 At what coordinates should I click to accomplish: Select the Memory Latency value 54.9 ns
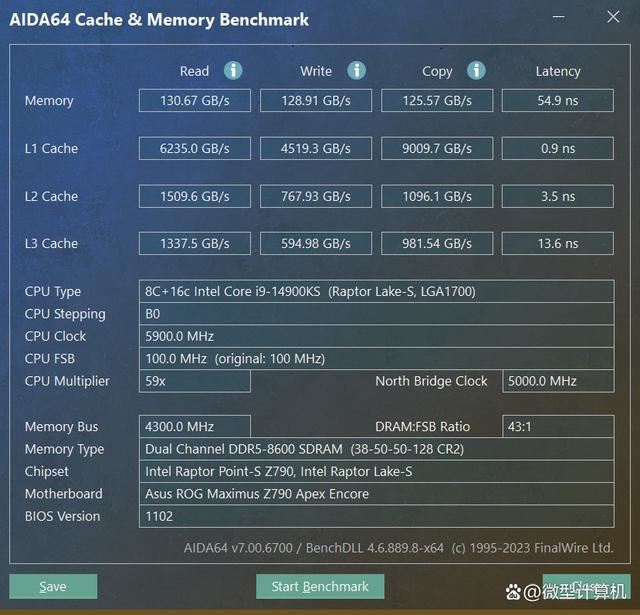[557, 101]
